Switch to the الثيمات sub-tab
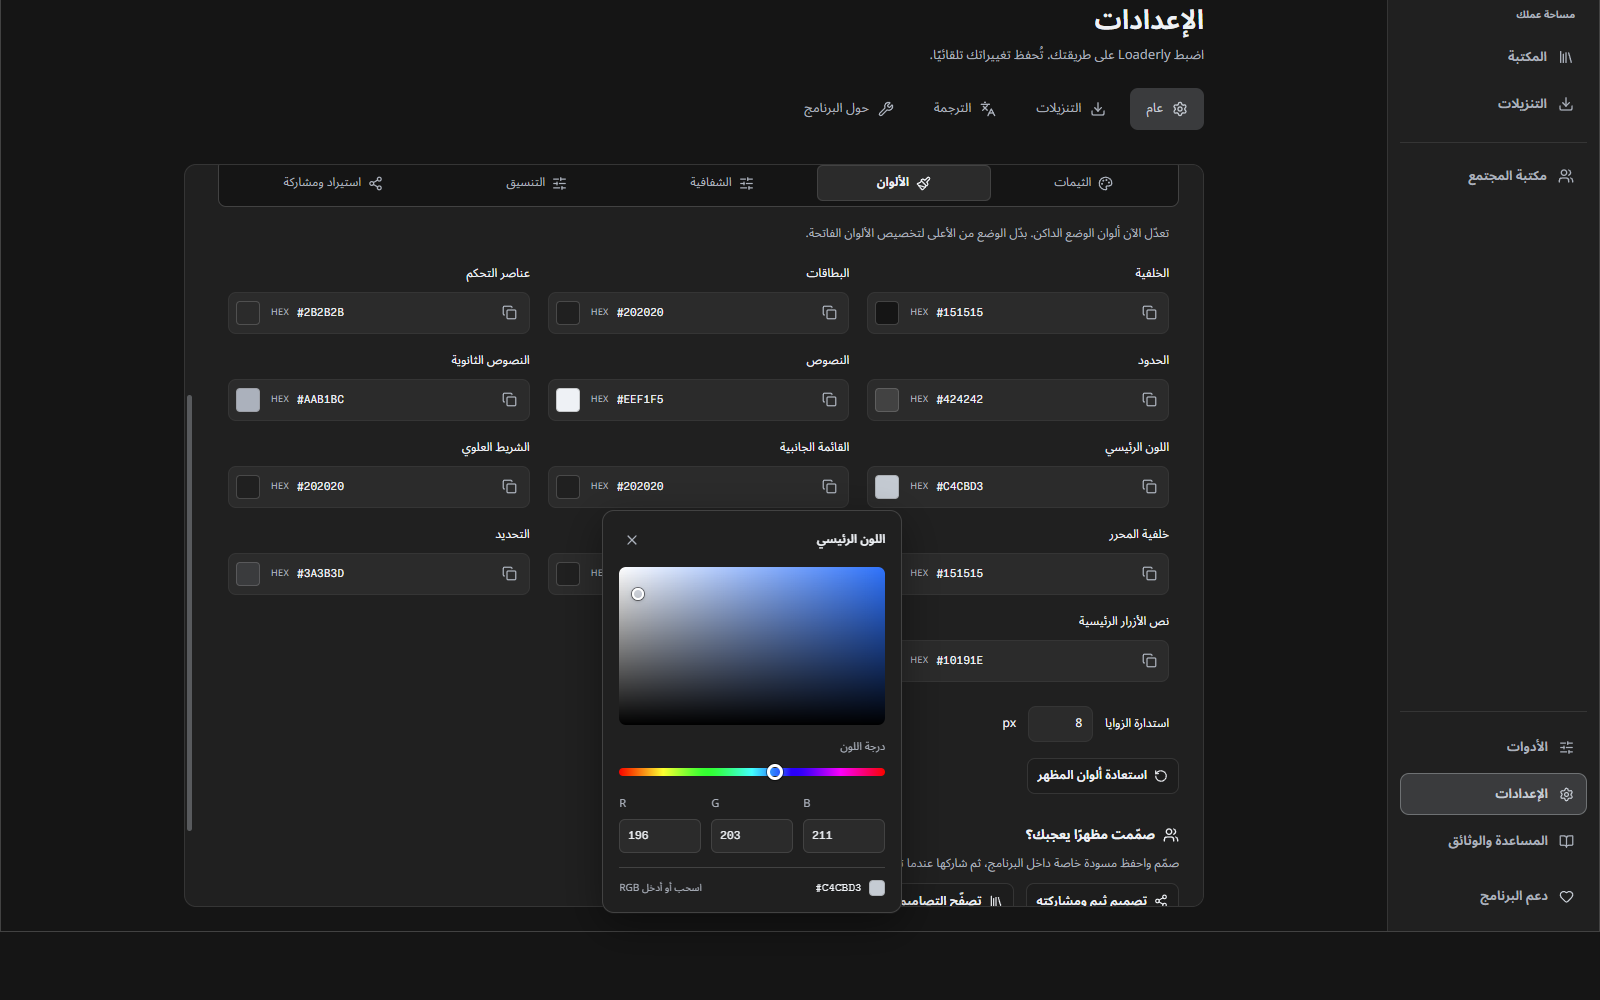 coord(1083,183)
